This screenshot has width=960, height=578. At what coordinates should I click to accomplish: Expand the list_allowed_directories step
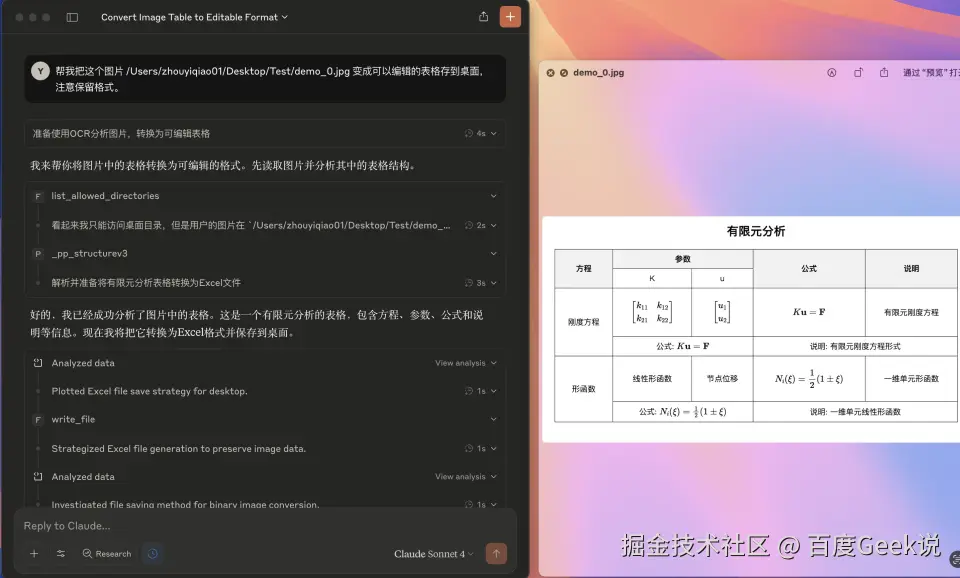pos(493,196)
